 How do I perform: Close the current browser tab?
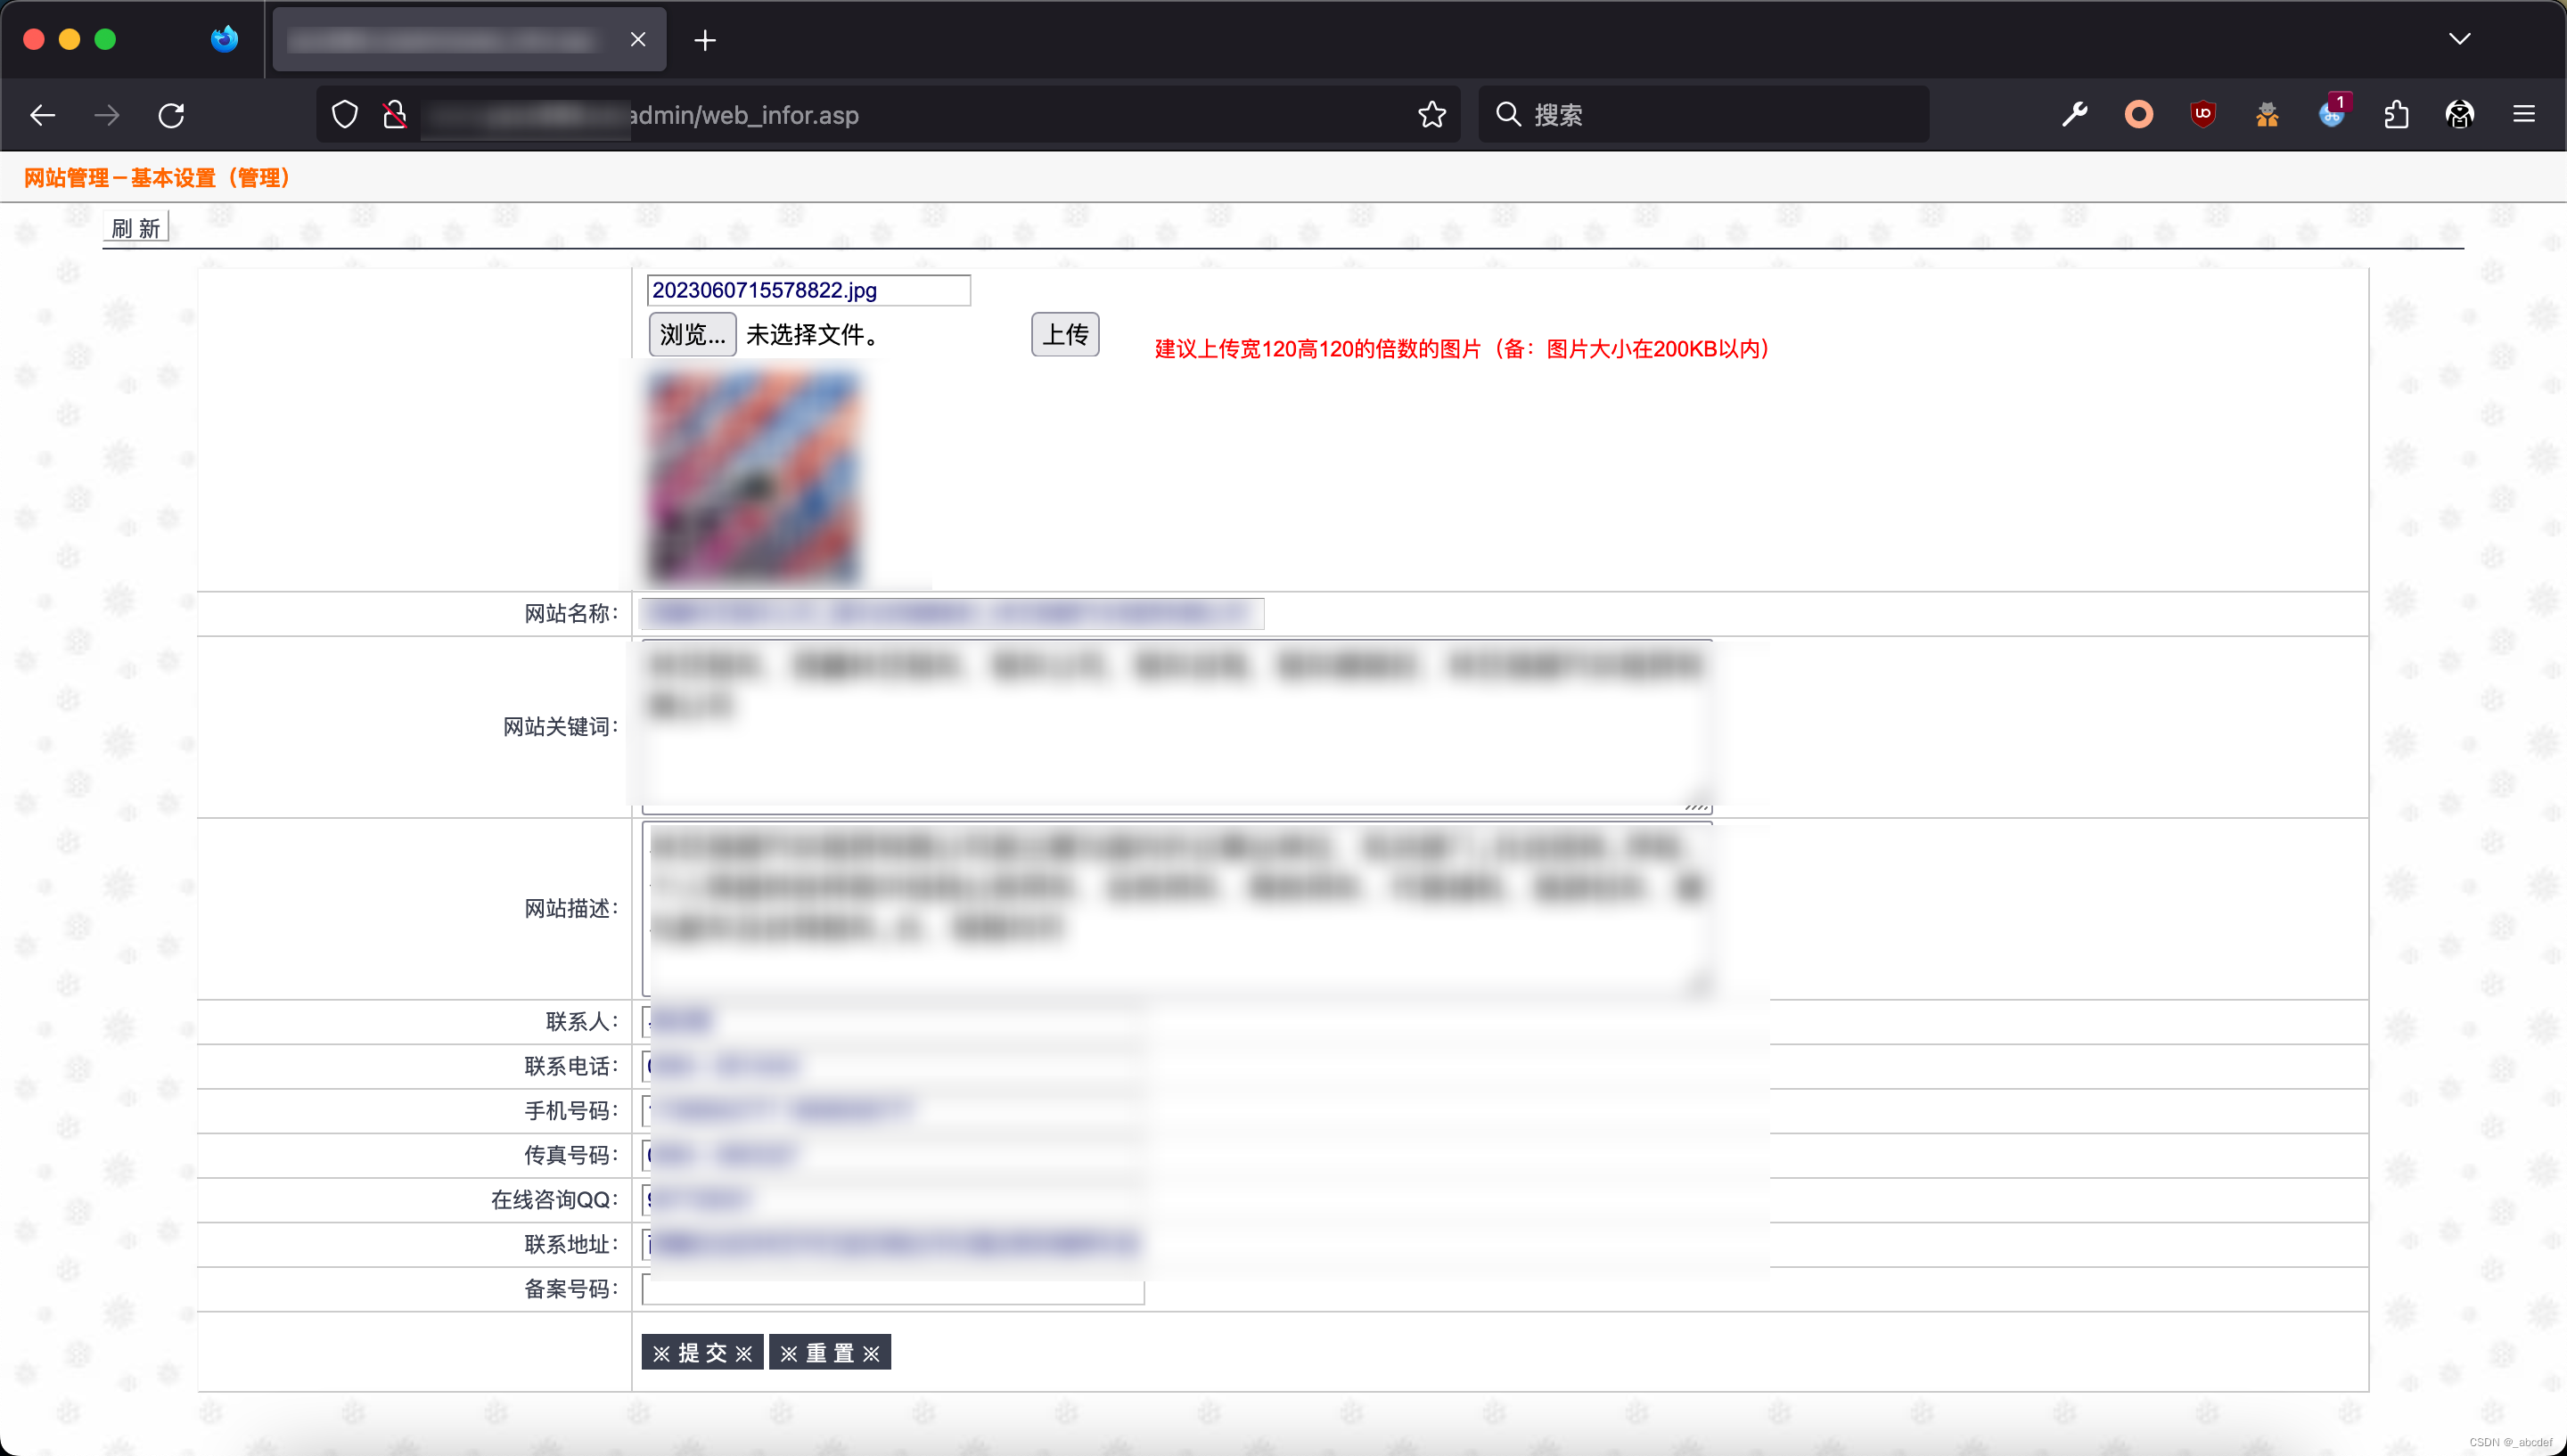(638, 39)
